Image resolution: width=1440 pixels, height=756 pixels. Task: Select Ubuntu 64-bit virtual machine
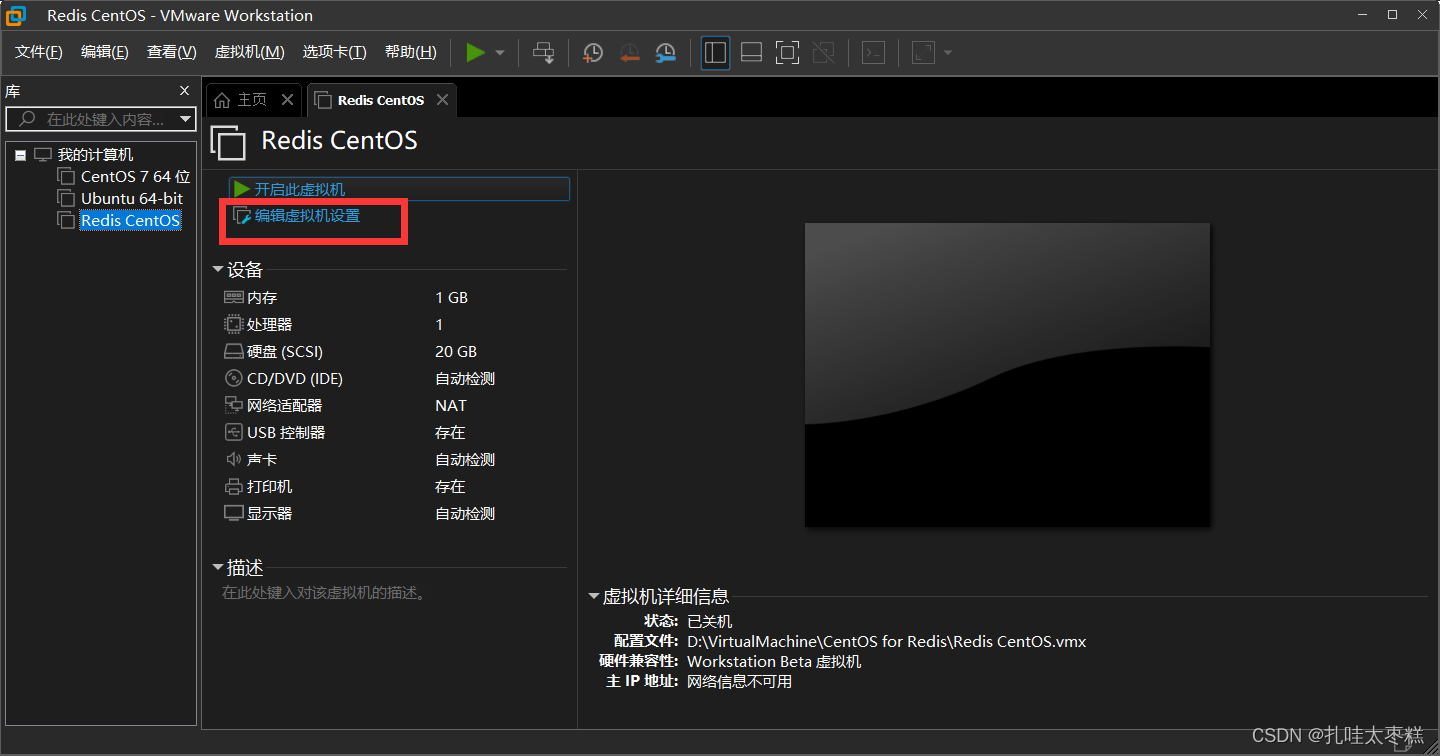[x=132, y=199]
